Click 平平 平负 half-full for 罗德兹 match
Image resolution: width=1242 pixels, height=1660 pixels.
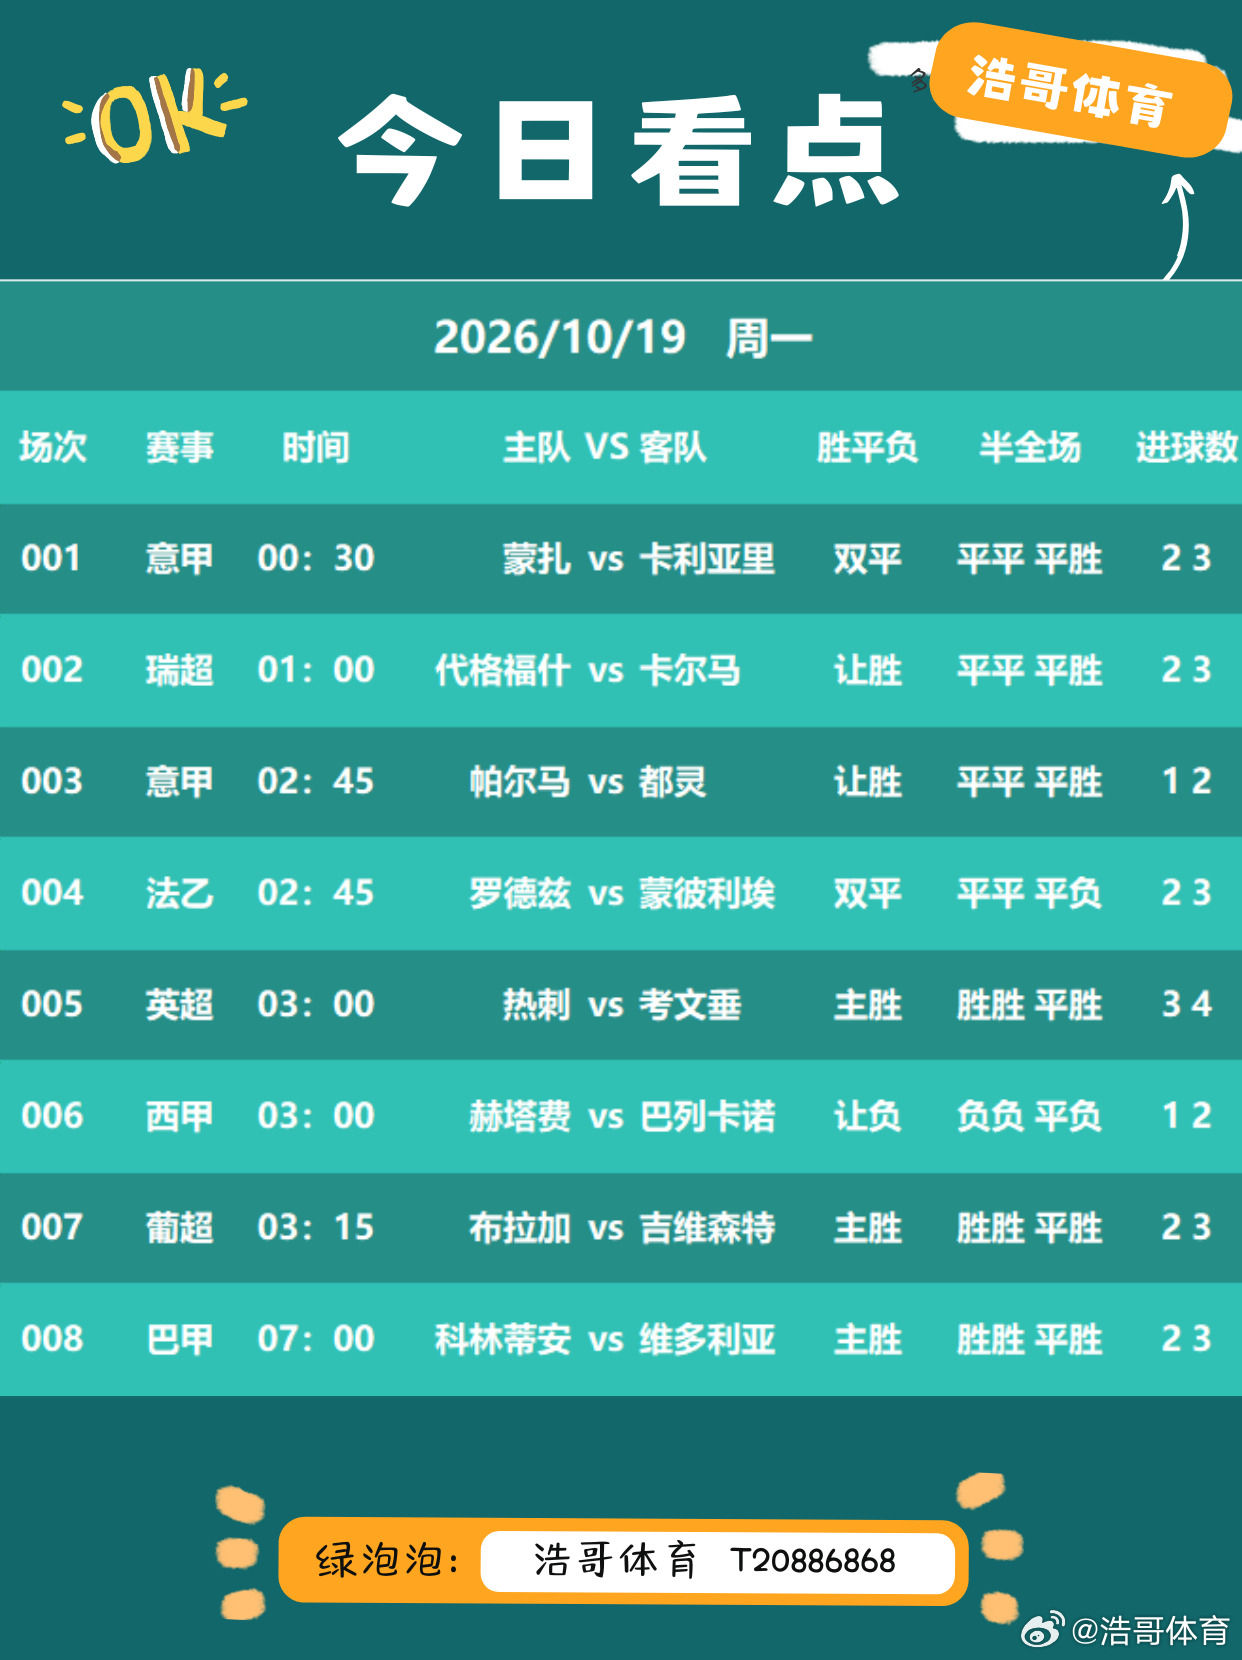click(1030, 892)
